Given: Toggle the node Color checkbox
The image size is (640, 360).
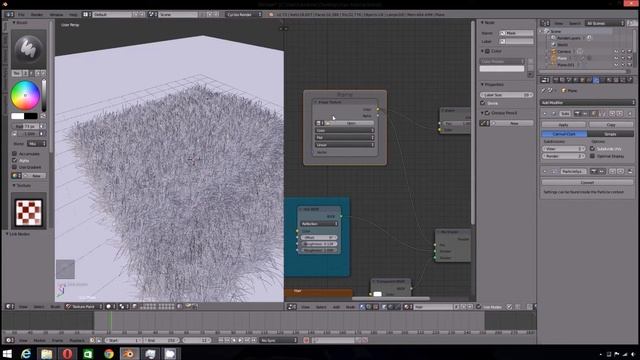Looking at the screenshot, I should 487,51.
